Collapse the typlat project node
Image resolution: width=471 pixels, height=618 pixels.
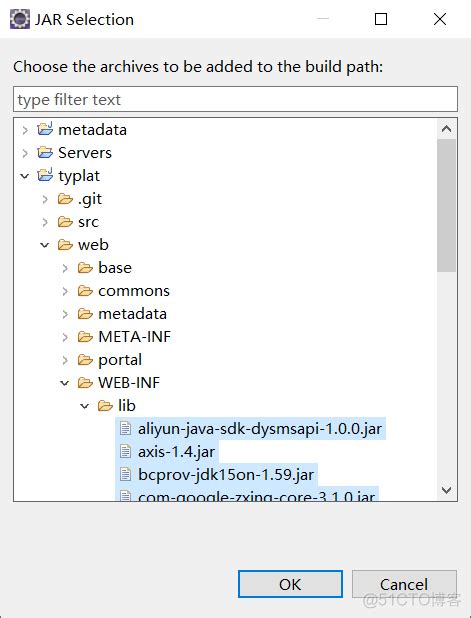click(x=25, y=176)
